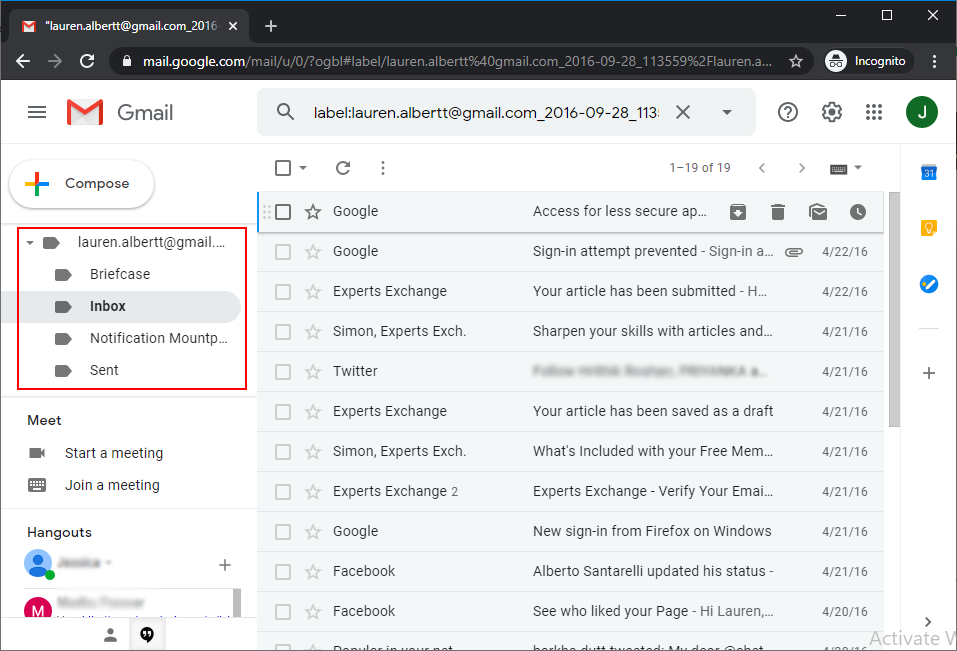Show search options dropdown in search bar
The image size is (957, 651).
point(727,112)
